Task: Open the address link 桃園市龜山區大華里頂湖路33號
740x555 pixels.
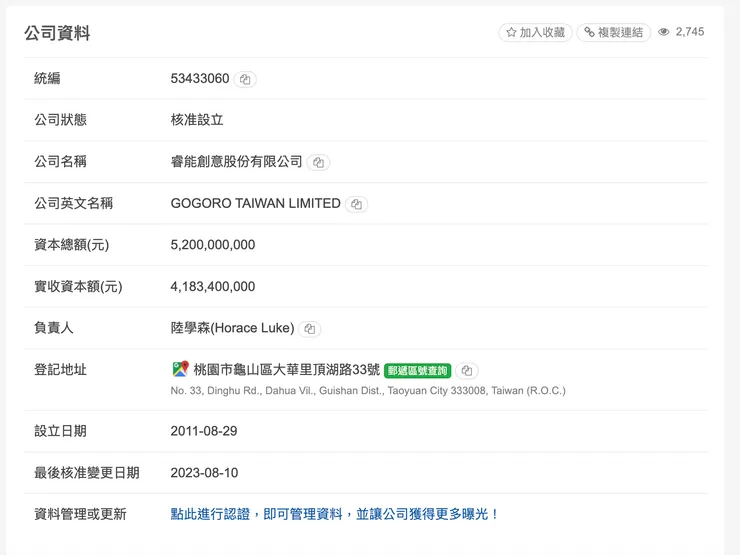Action: (x=286, y=370)
